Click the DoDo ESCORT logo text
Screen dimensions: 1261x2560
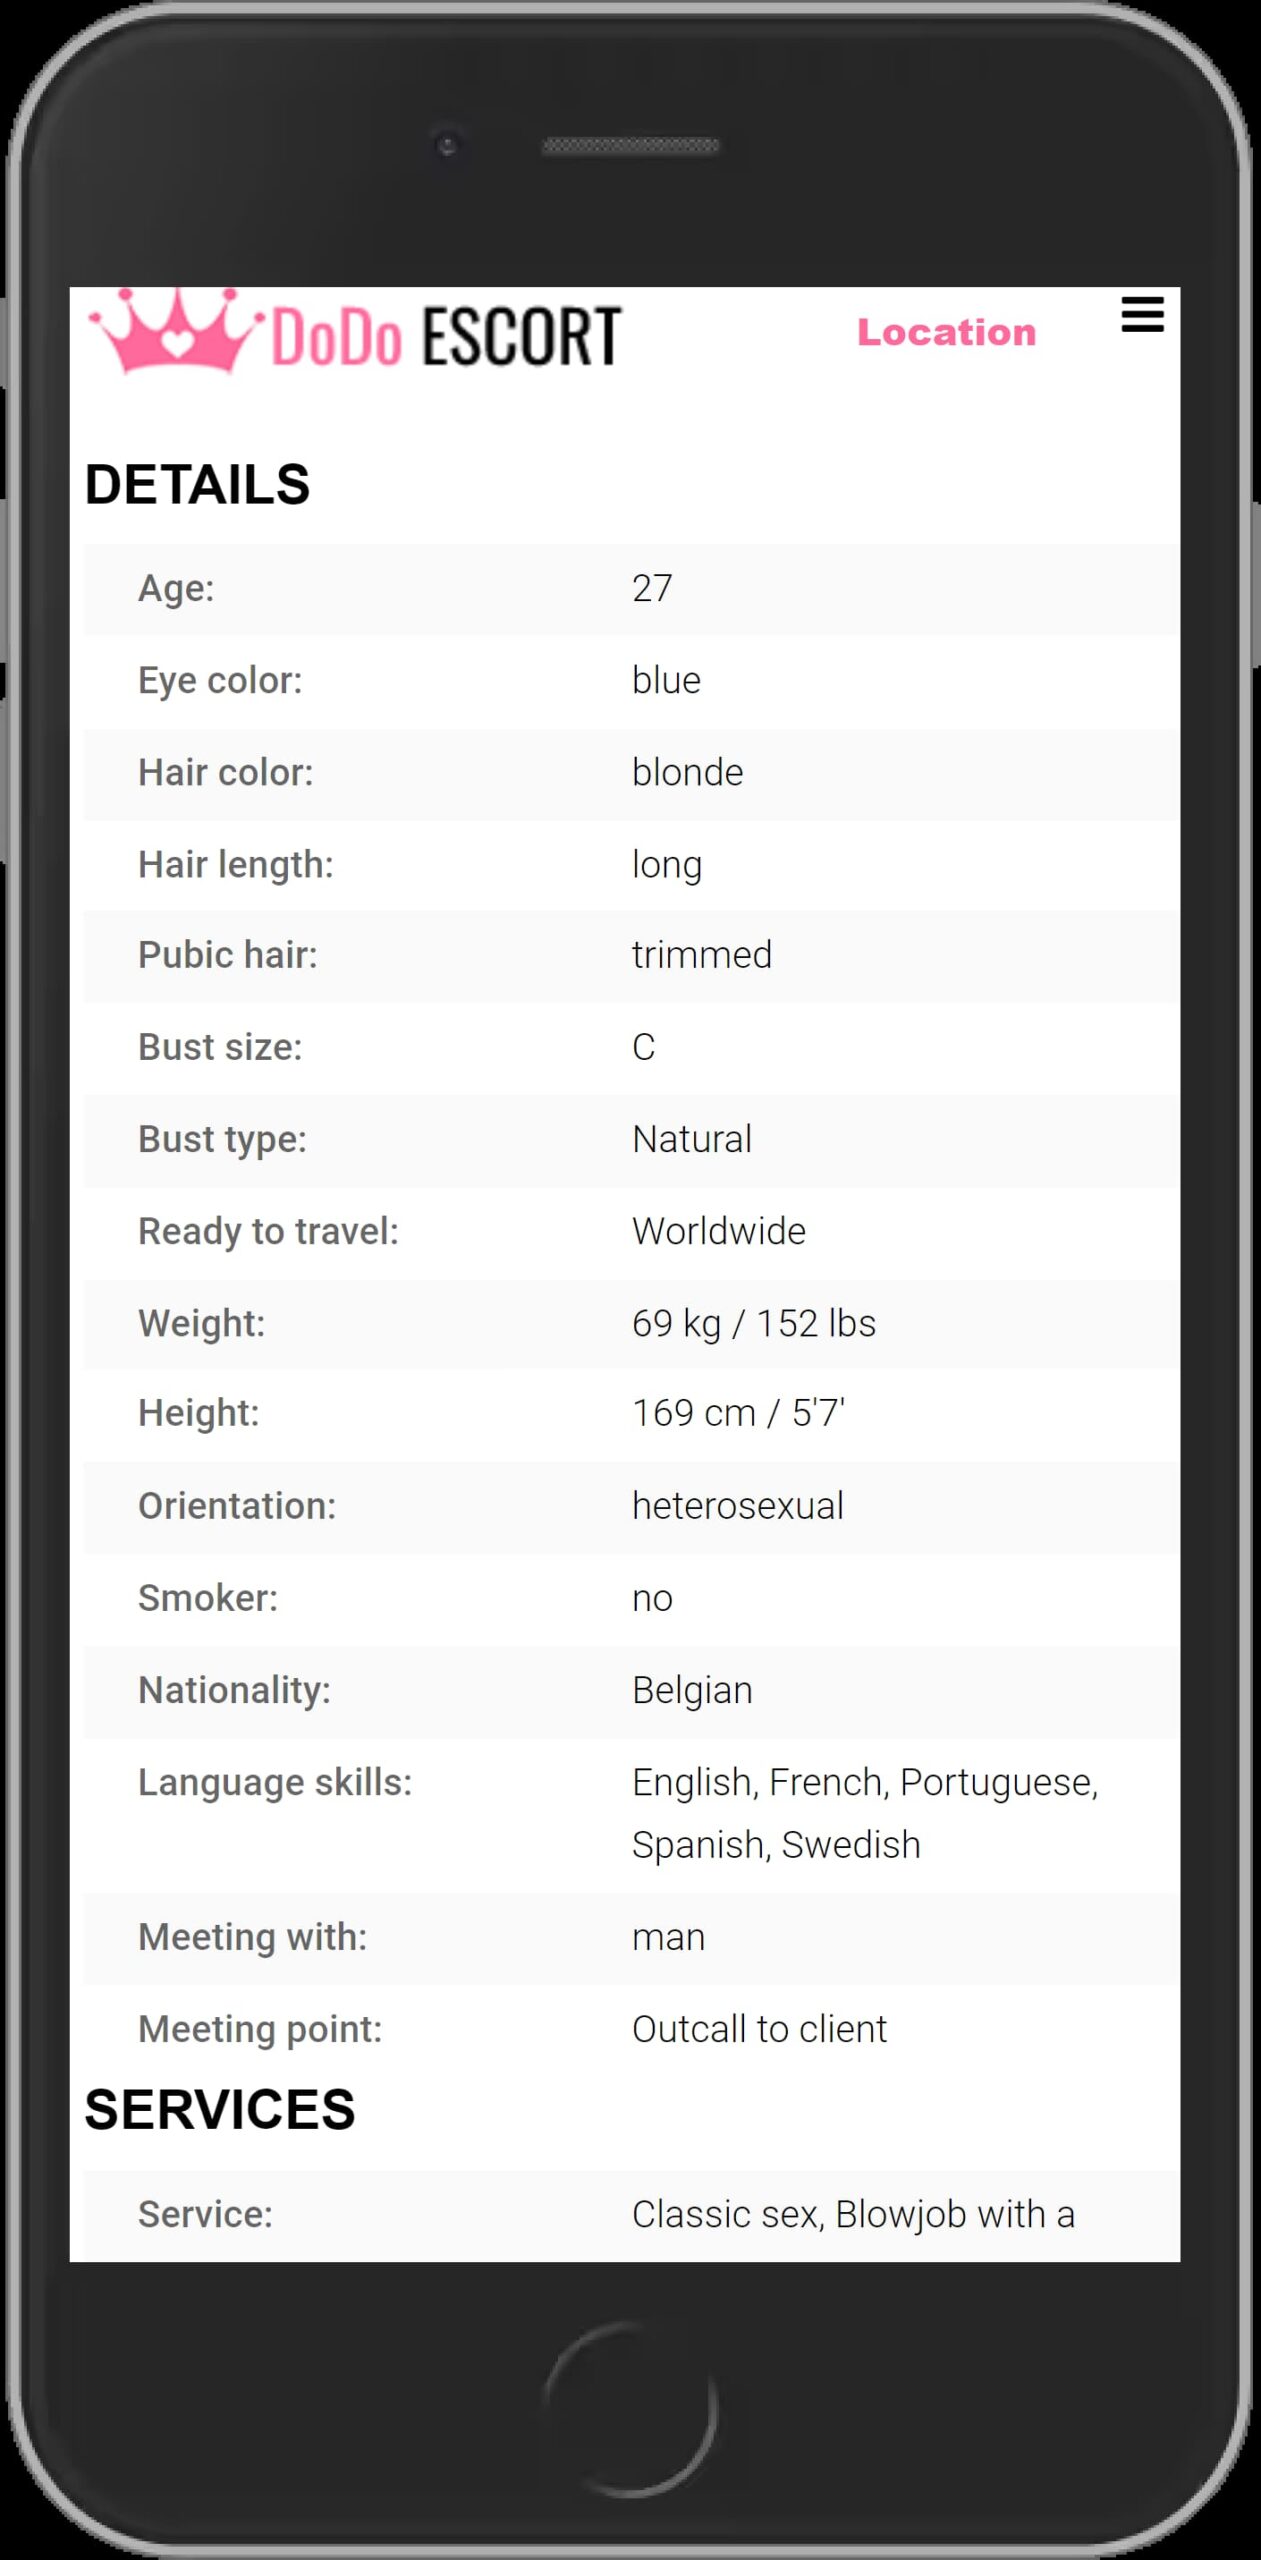(446, 337)
